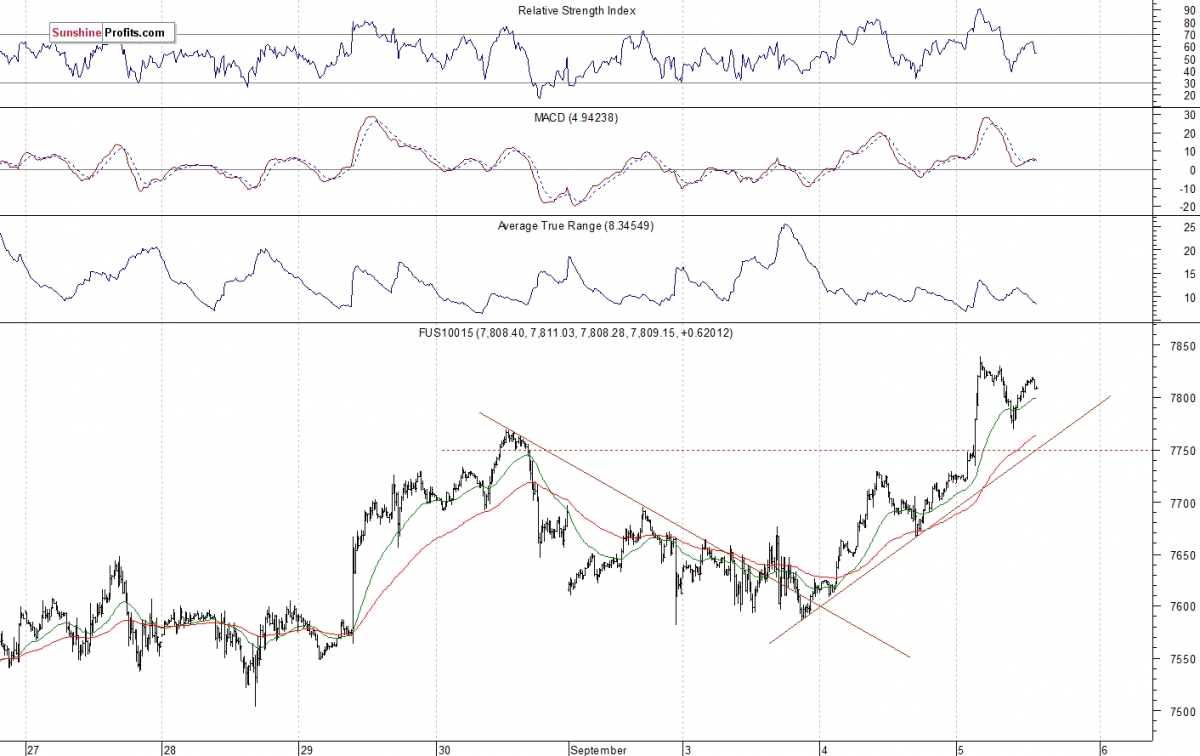Select the 25 level on ATR axis

point(1161,228)
